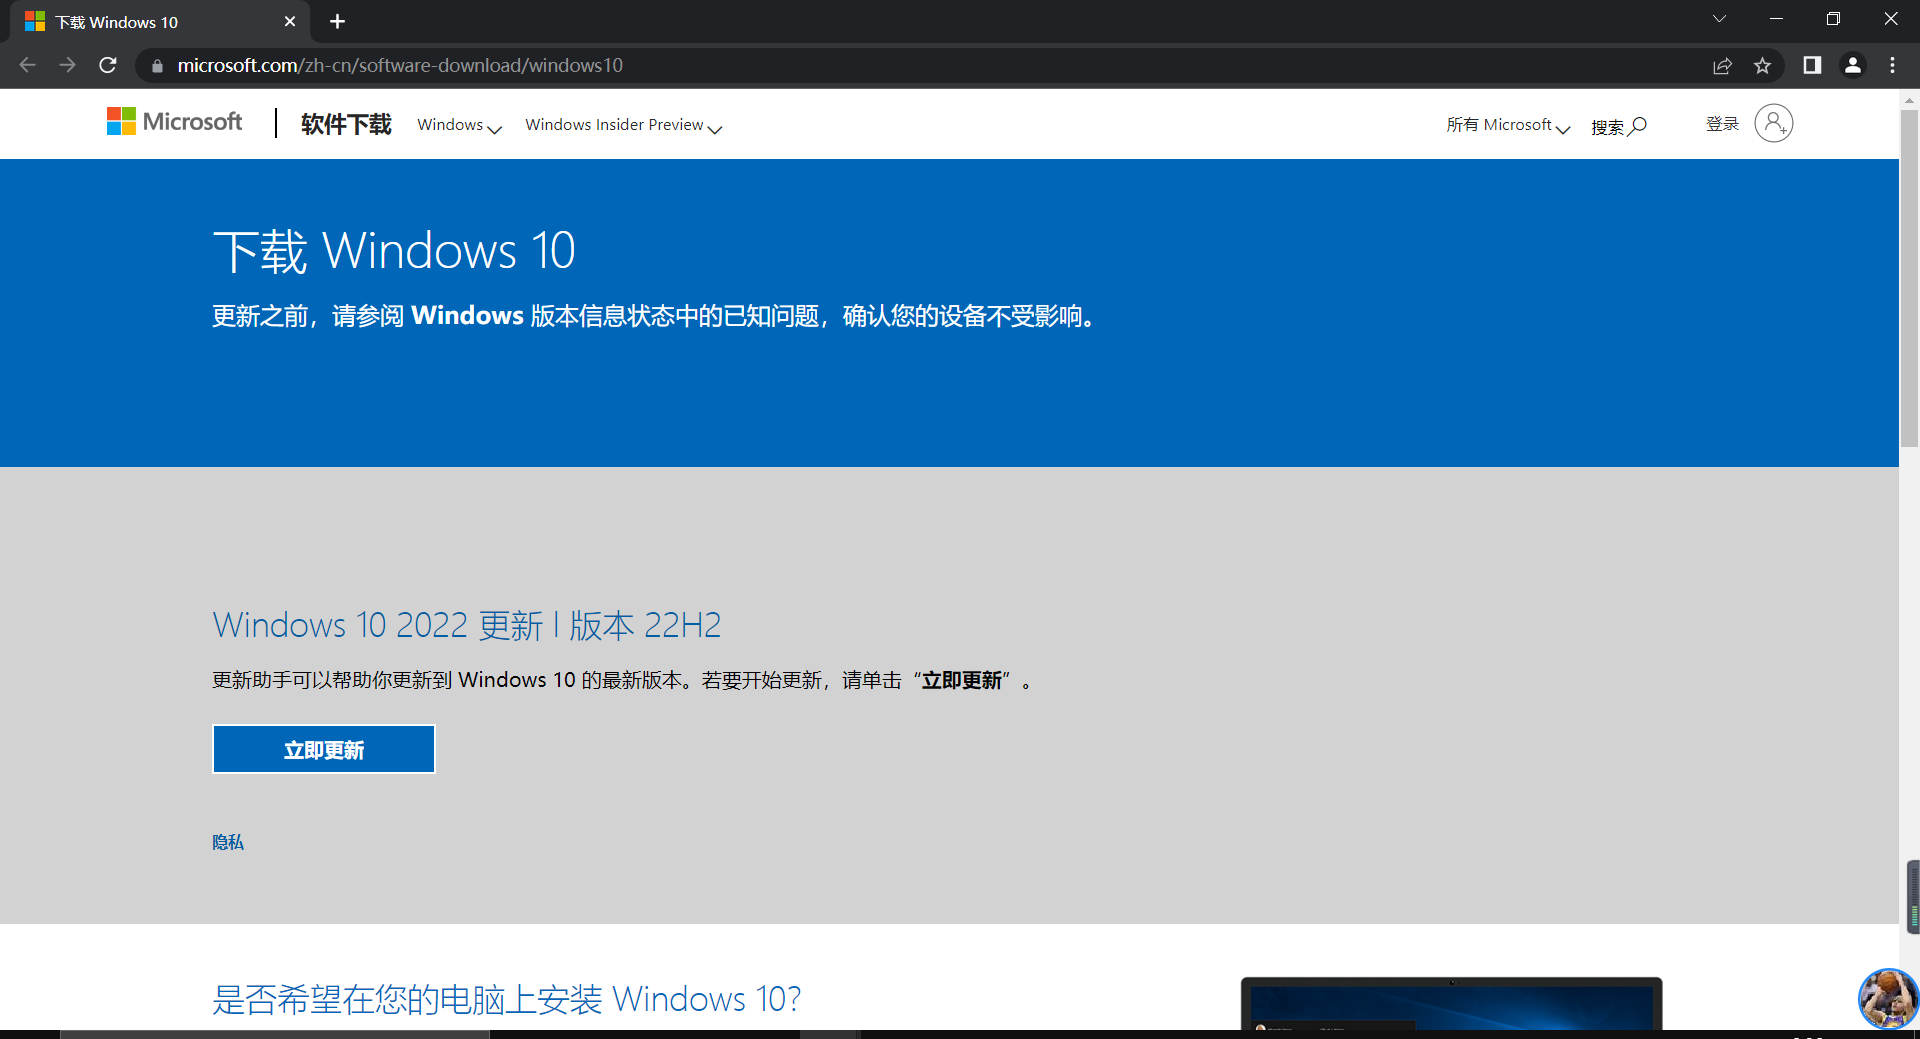This screenshot has width=1920, height=1039.
Task: Click the 下载 Windows 10 title heading
Action: point(394,250)
